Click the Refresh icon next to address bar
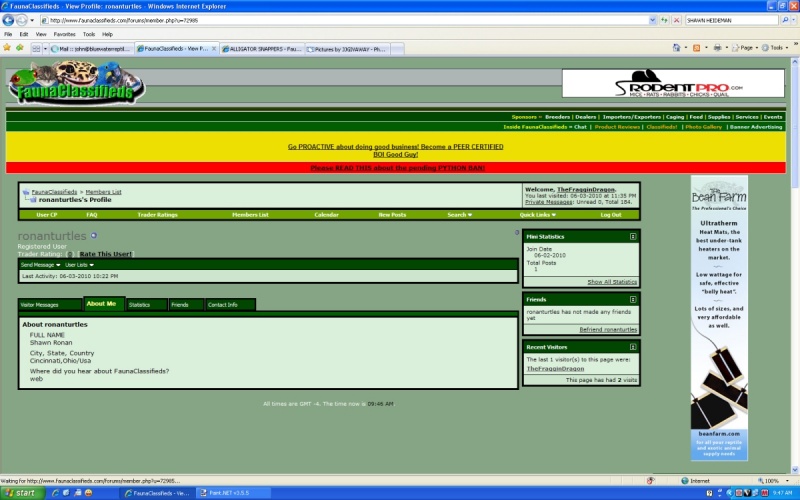Viewport: 800px width, 500px height. click(x=664, y=20)
